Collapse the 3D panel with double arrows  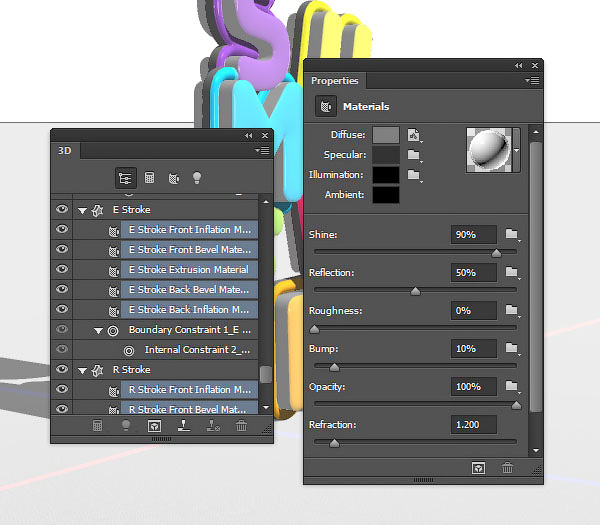coord(249,135)
